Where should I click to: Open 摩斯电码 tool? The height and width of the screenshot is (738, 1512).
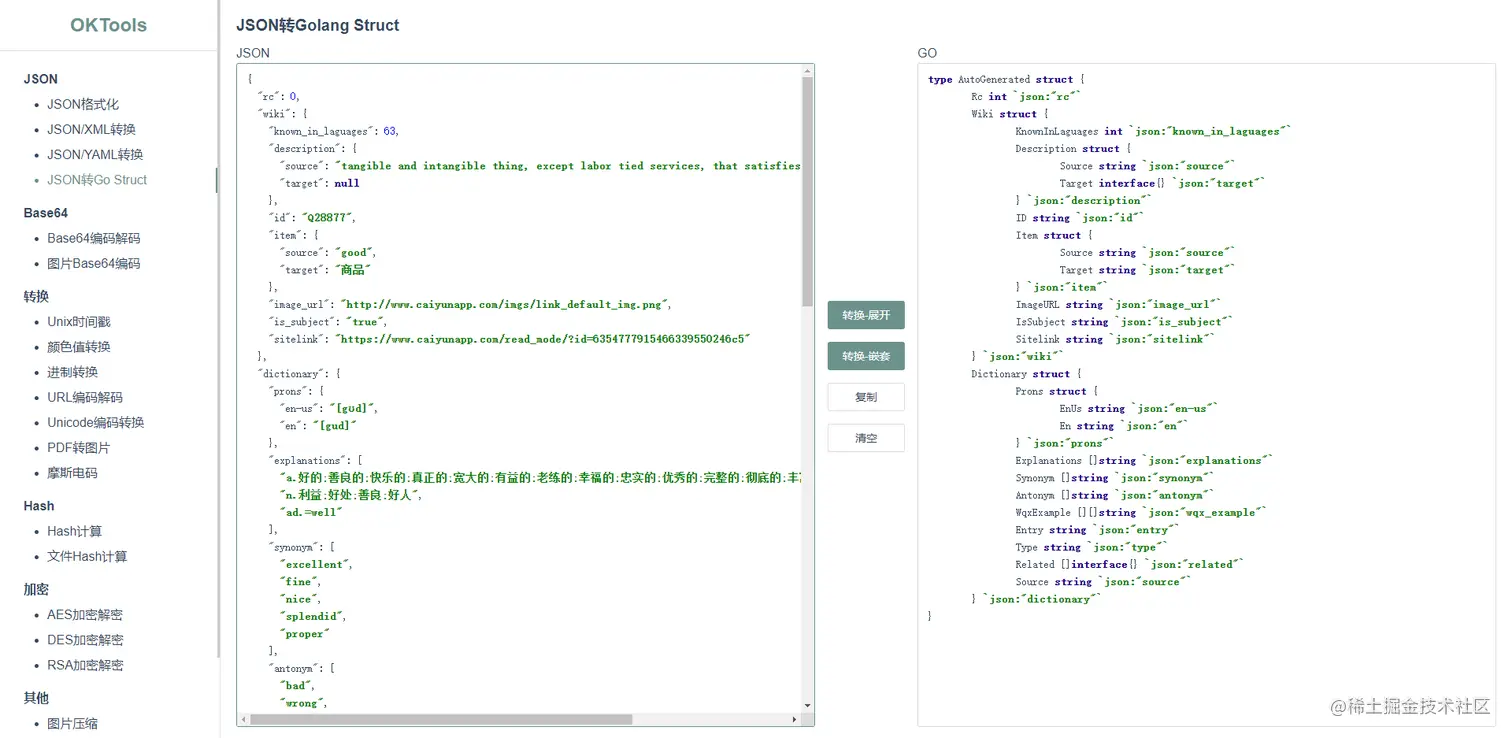[72, 472]
